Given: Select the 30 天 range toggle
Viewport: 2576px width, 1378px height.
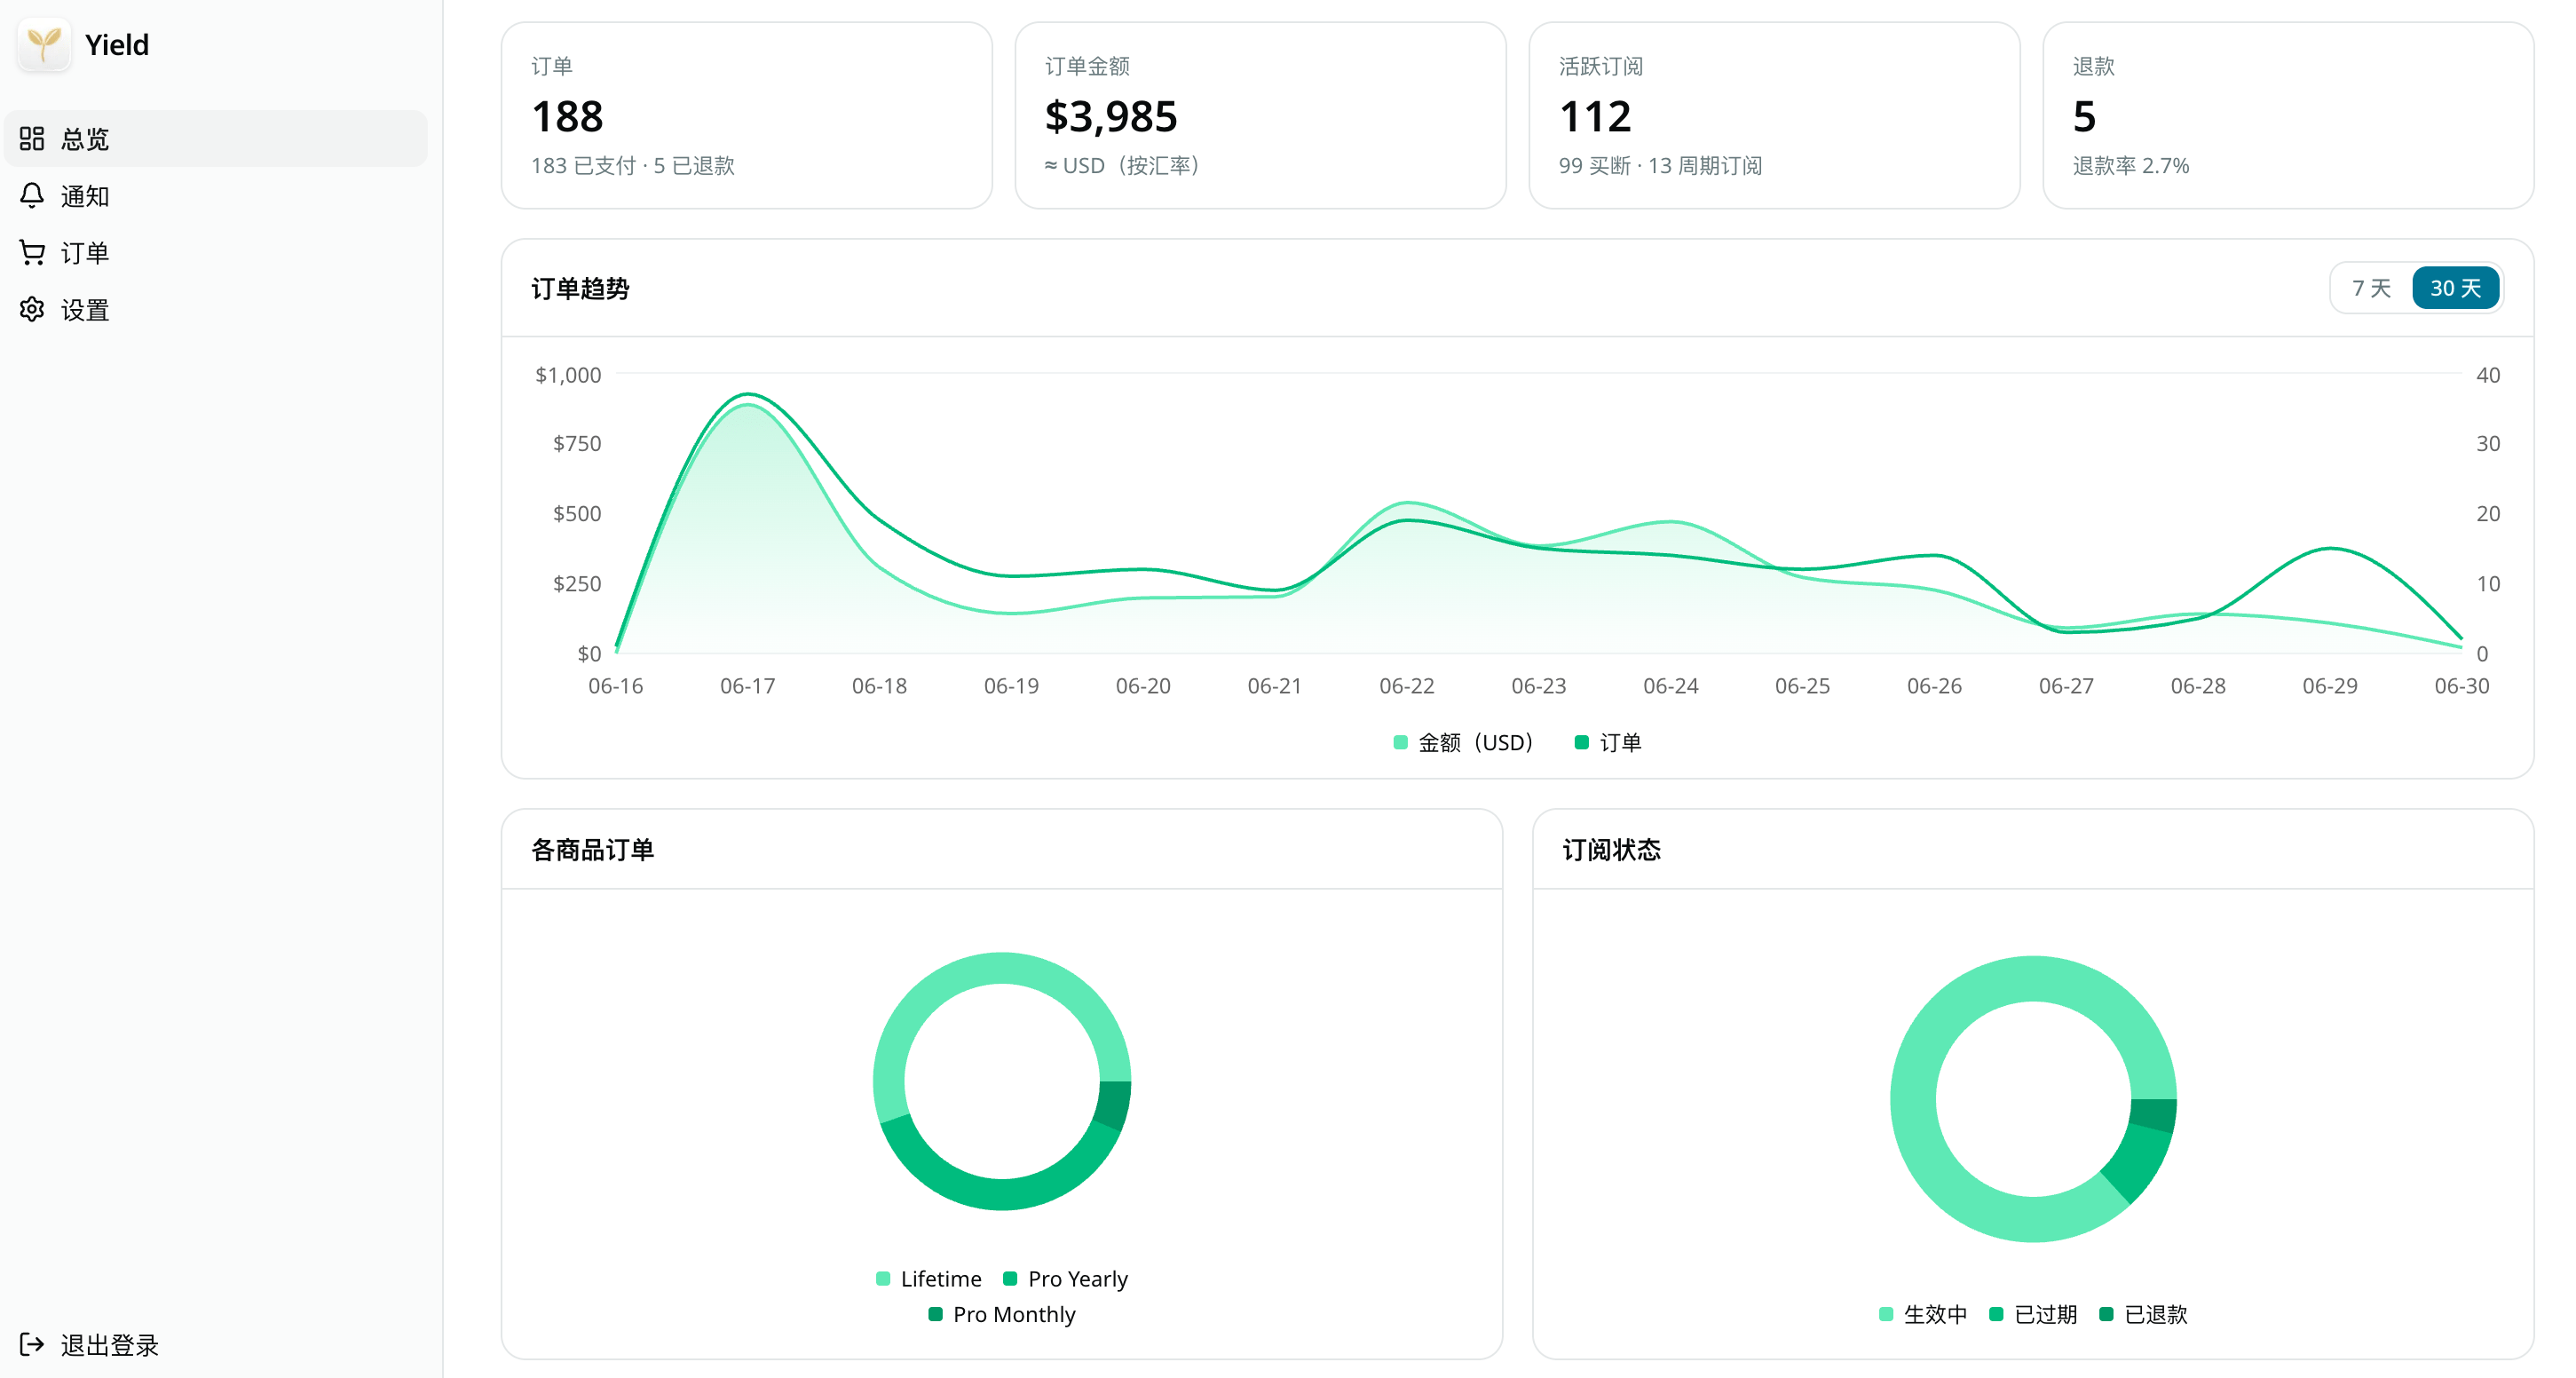Looking at the screenshot, I should point(2455,288).
